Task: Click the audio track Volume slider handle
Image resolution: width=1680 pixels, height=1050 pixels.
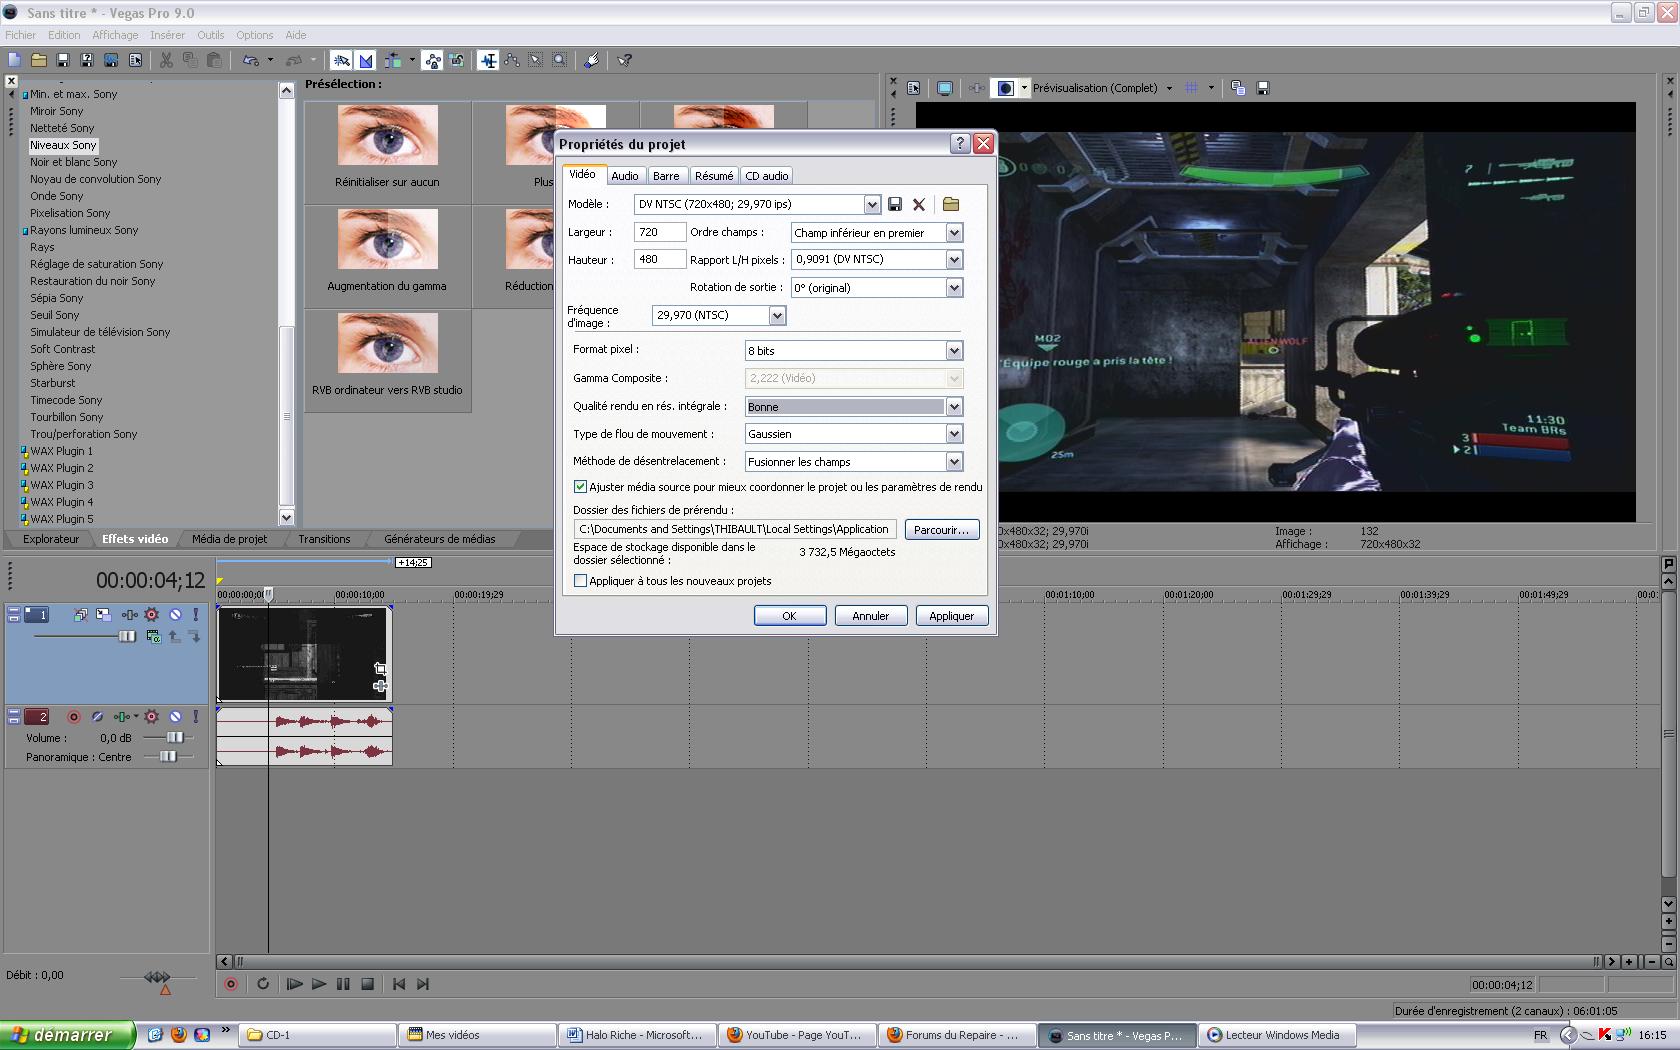Action: coord(175,738)
